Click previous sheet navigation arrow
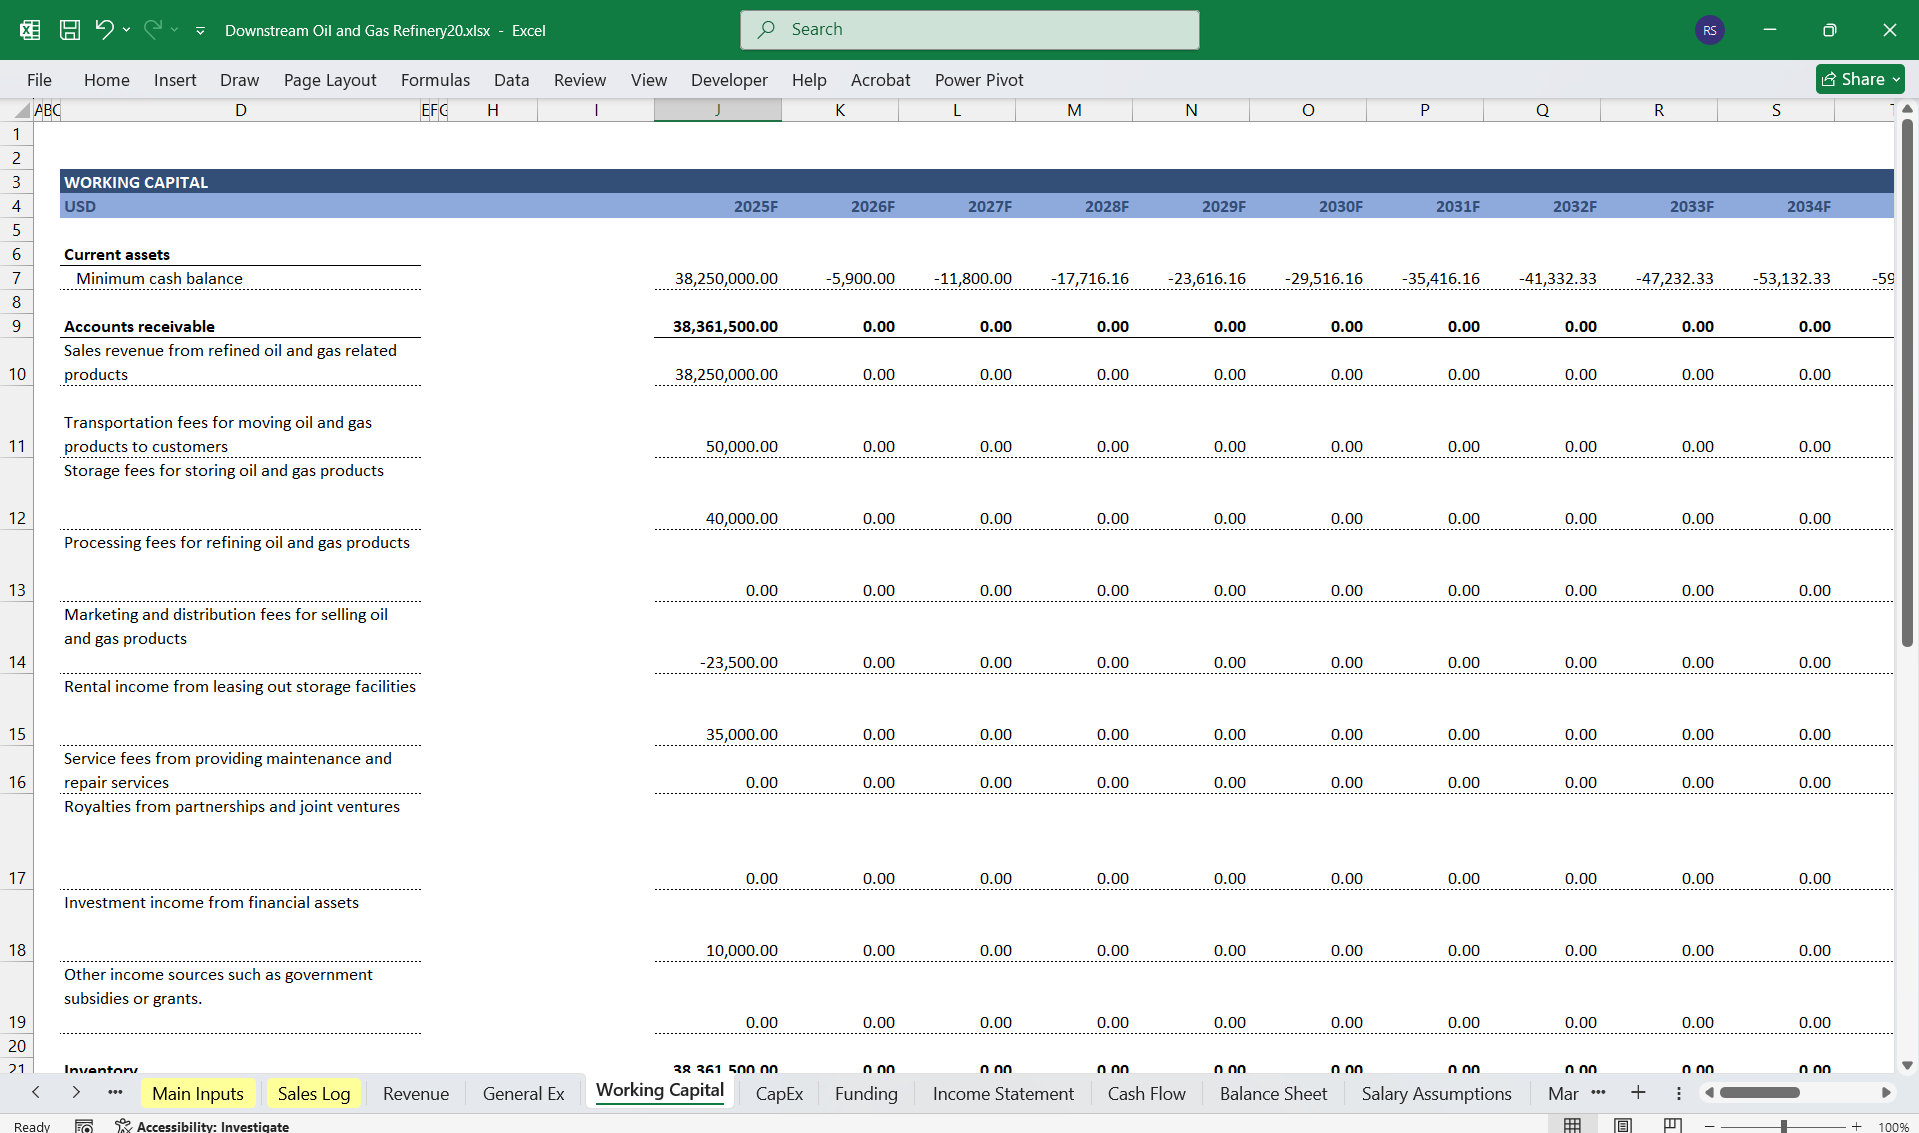This screenshot has width=1919, height=1133. [x=36, y=1093]
